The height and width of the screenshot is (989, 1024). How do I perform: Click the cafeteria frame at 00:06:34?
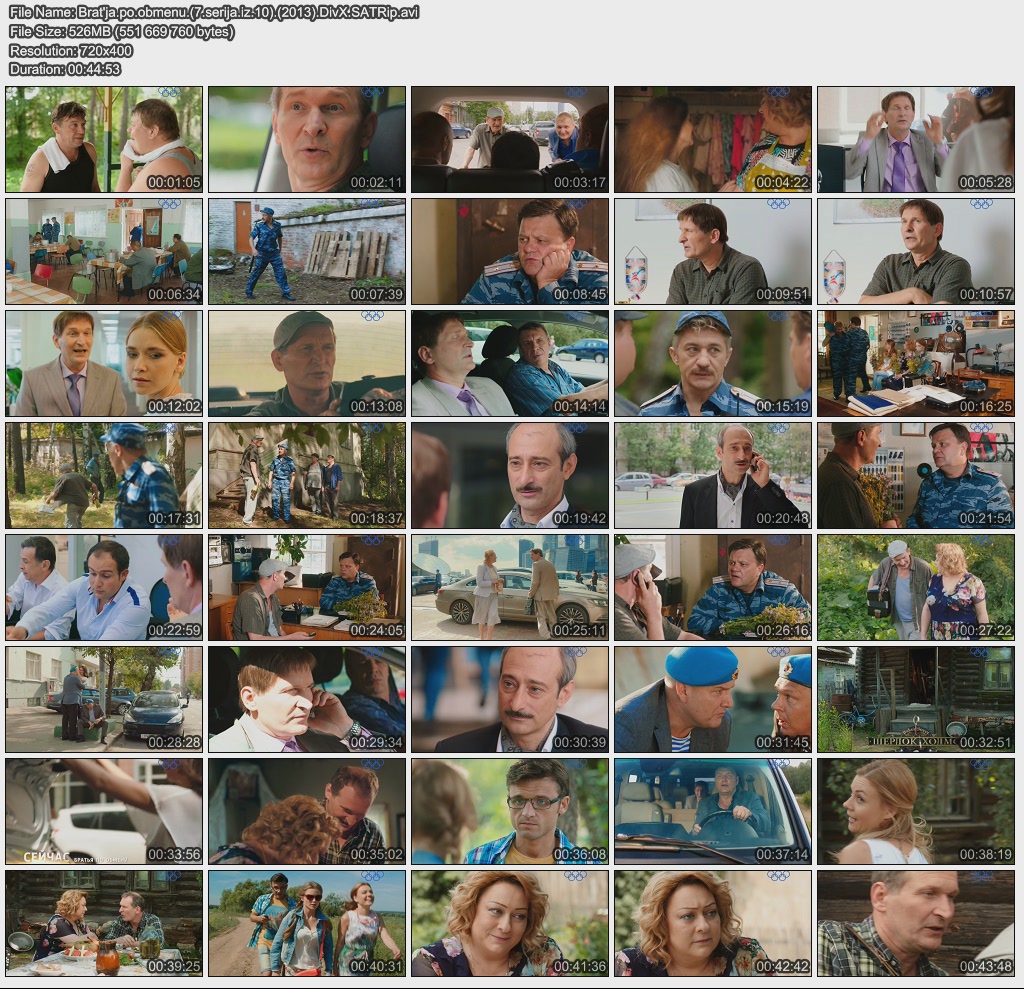(x=104, y=251)
